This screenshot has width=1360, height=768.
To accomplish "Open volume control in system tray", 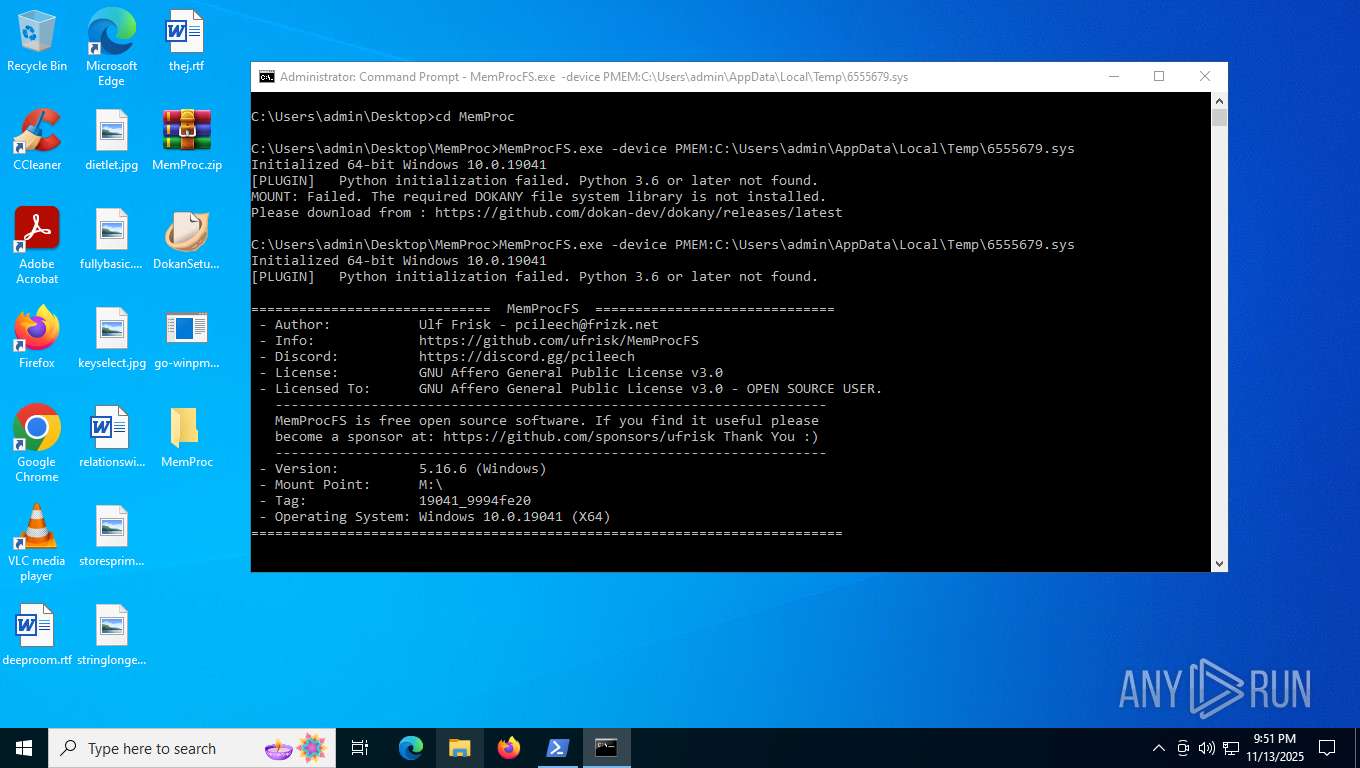I will coord(1206,748).
